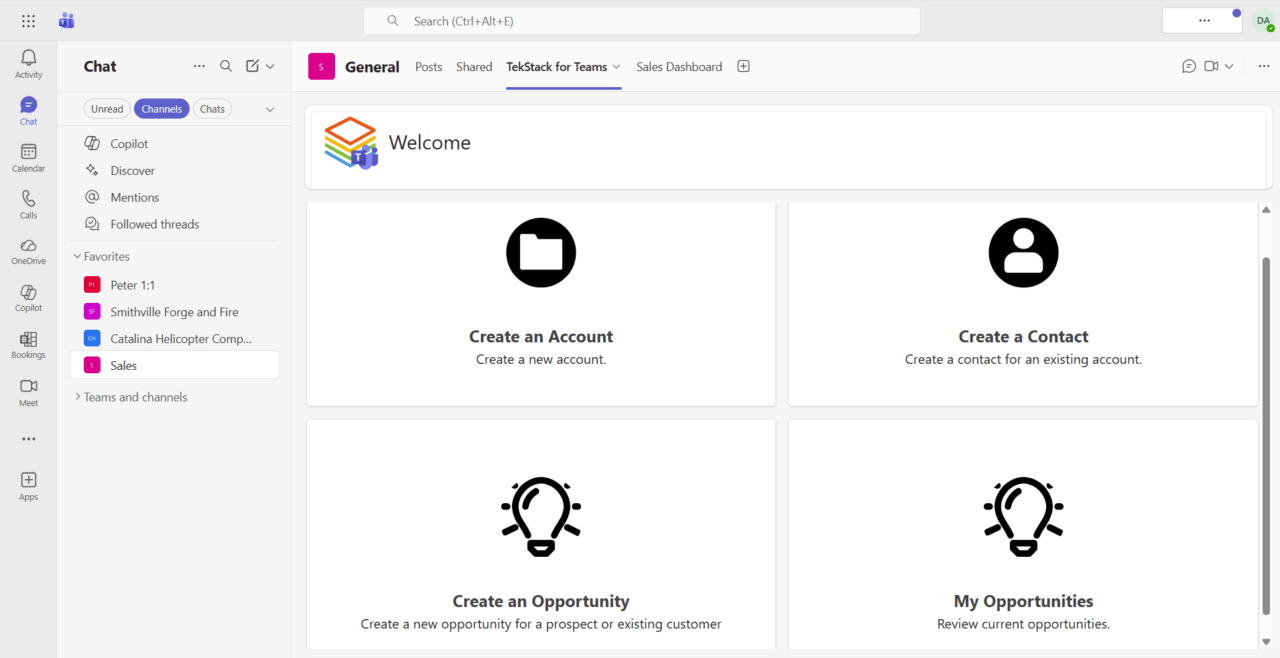Open the Apps store button
Viewport: 1280px width, 658px height.
[28, 486]
